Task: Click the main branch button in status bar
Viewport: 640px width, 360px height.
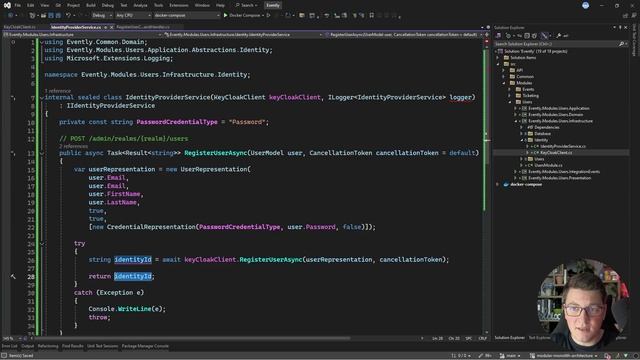Action: click(511, 356)
